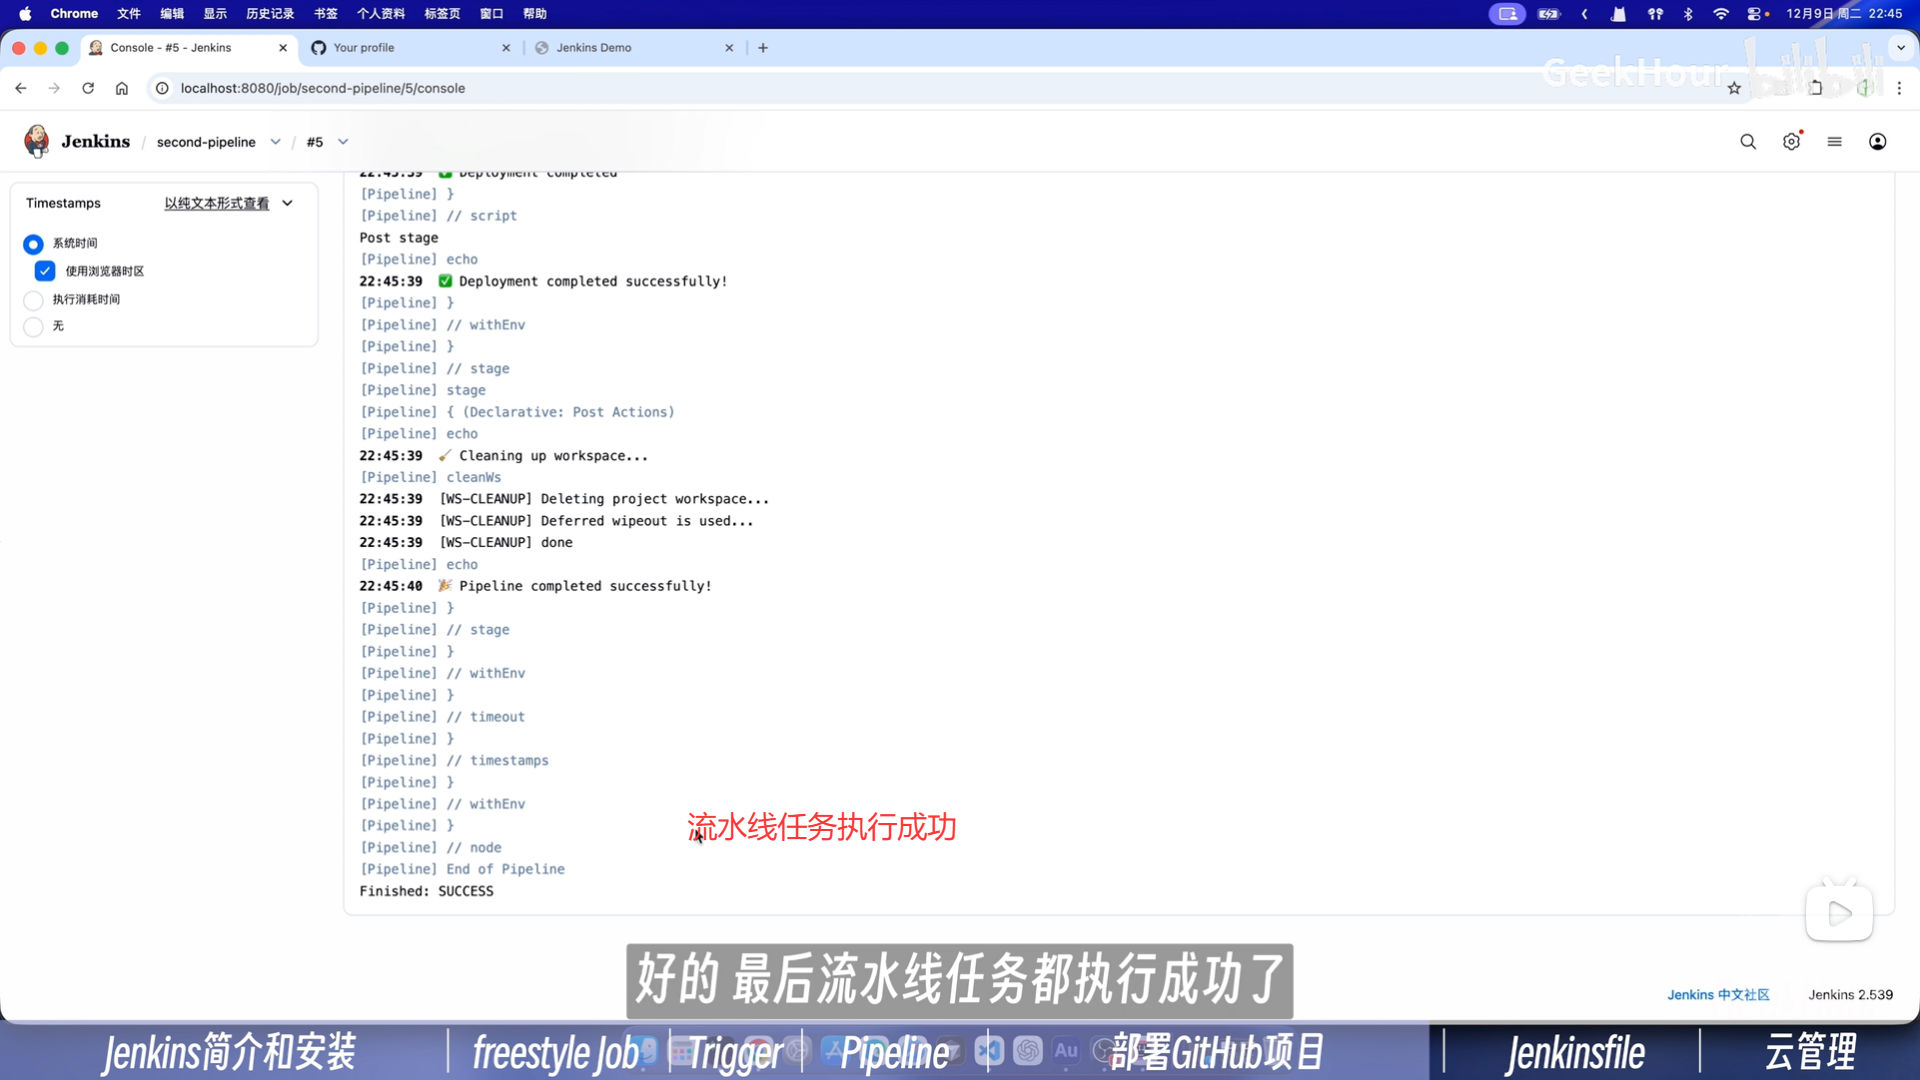Select 执行消耗时间 radio option
This screenshot has height=1080, width=1920.
point(33,300)
